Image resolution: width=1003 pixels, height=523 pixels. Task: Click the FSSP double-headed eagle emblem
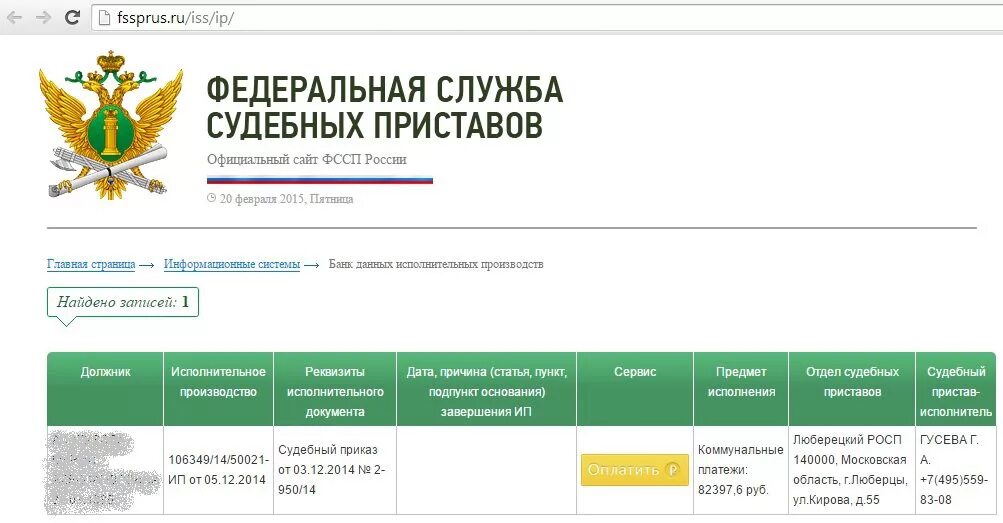(x=110, y=125)
